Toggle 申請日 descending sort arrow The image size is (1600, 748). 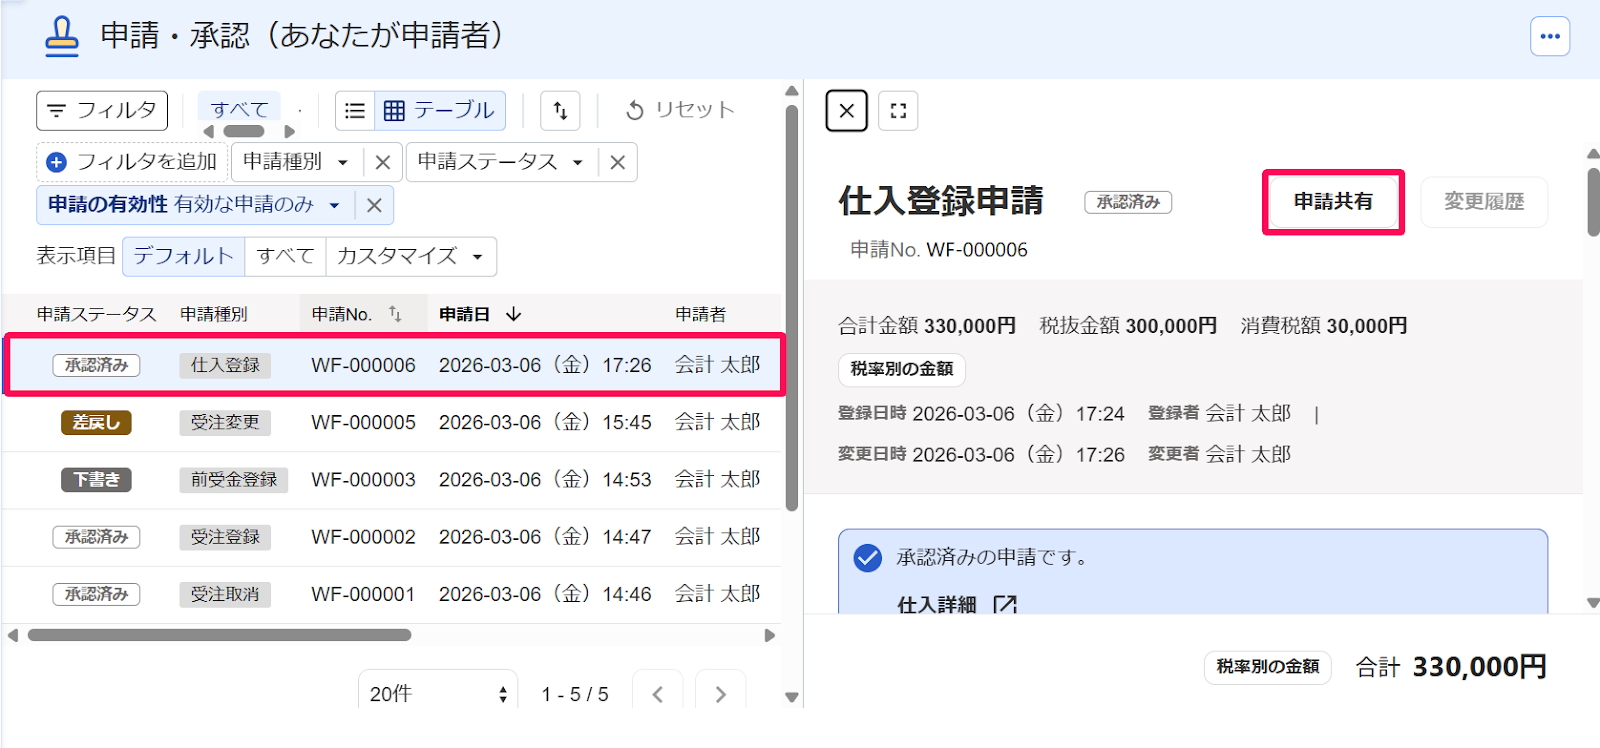514,314
